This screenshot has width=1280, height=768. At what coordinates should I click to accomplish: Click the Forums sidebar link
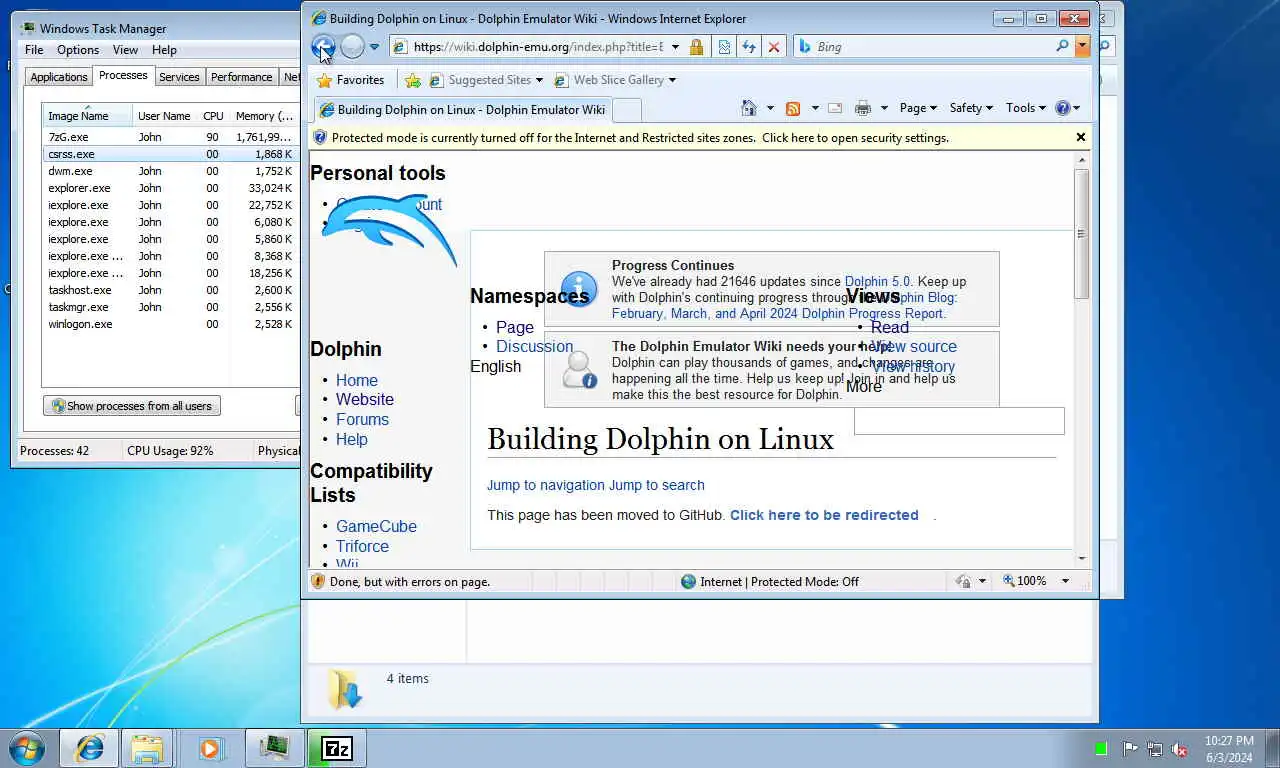point(362,419)
